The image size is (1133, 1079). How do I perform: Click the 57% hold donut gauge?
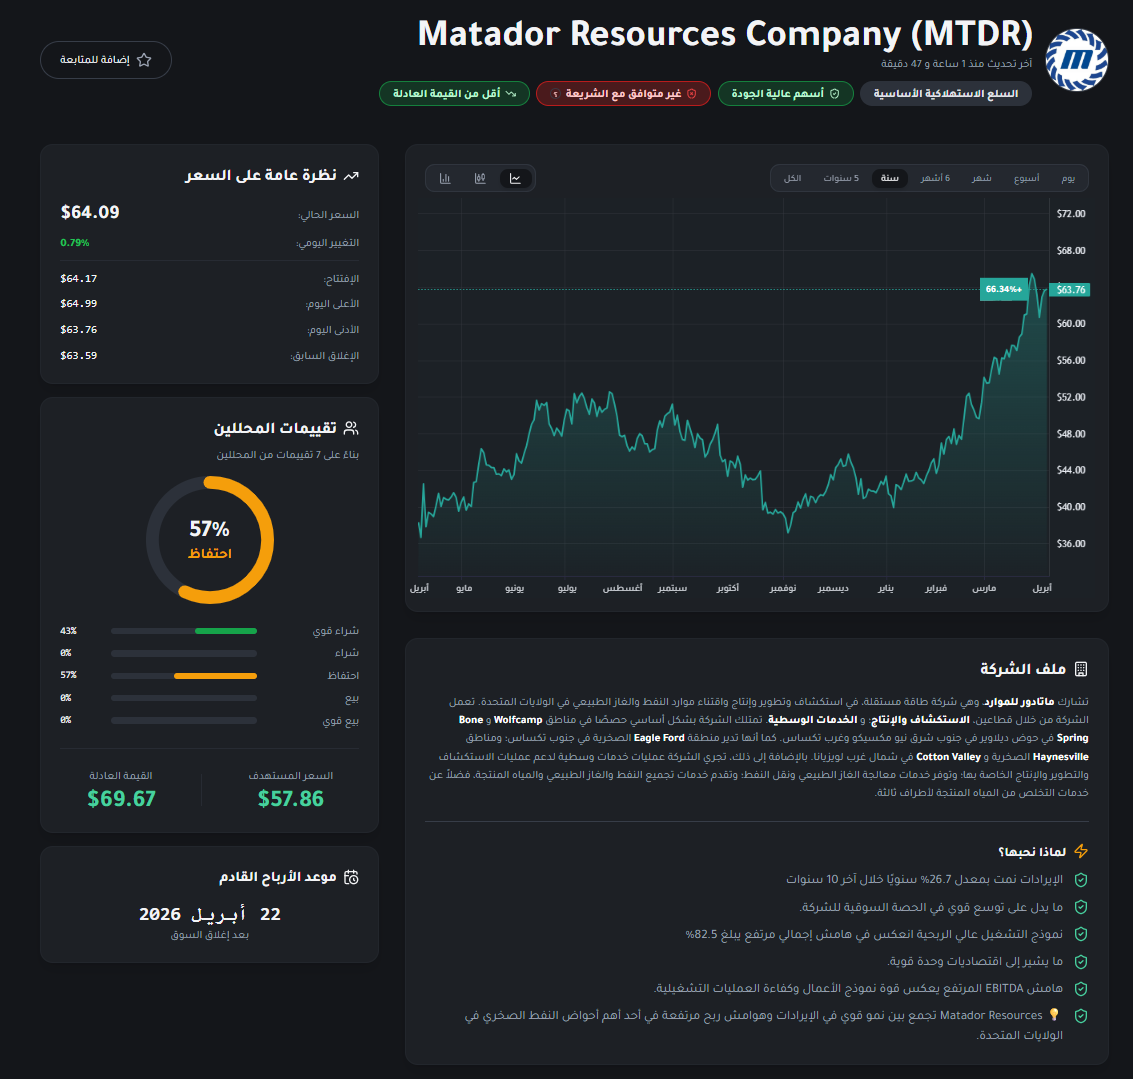click(x=210, y=540)
